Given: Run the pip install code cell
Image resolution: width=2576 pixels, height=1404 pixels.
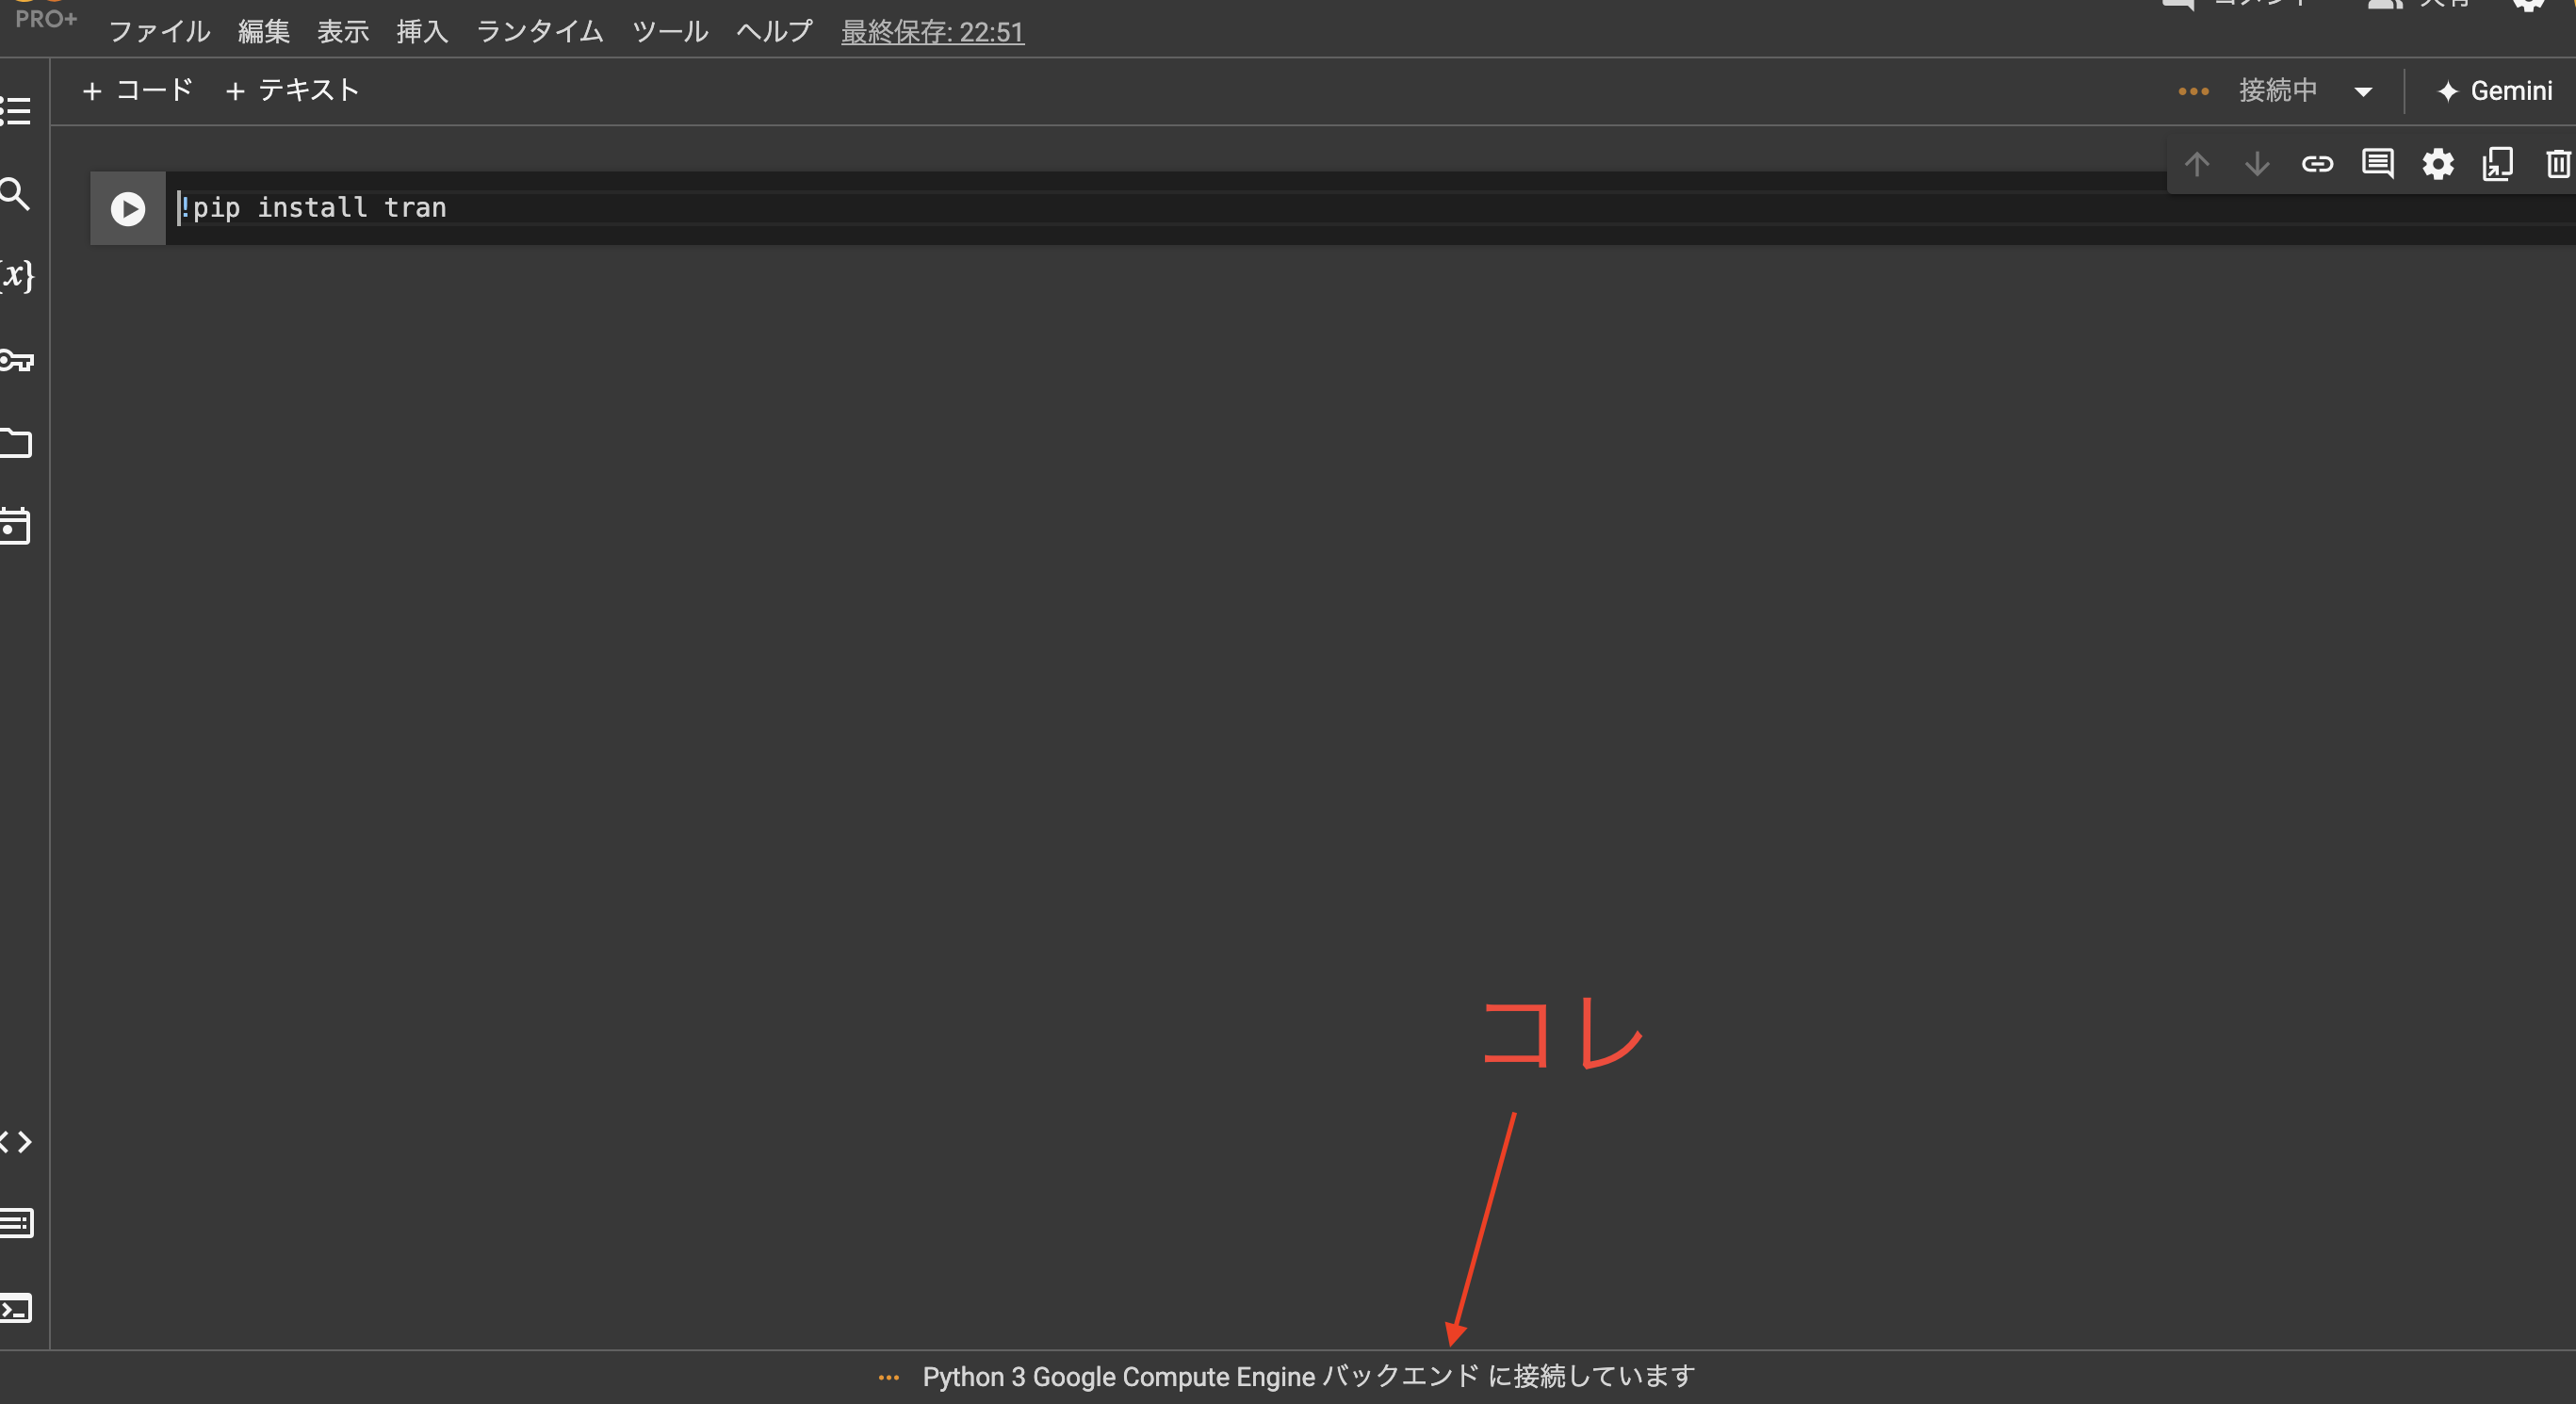Looking at the screenshot, I should (127, 208).
